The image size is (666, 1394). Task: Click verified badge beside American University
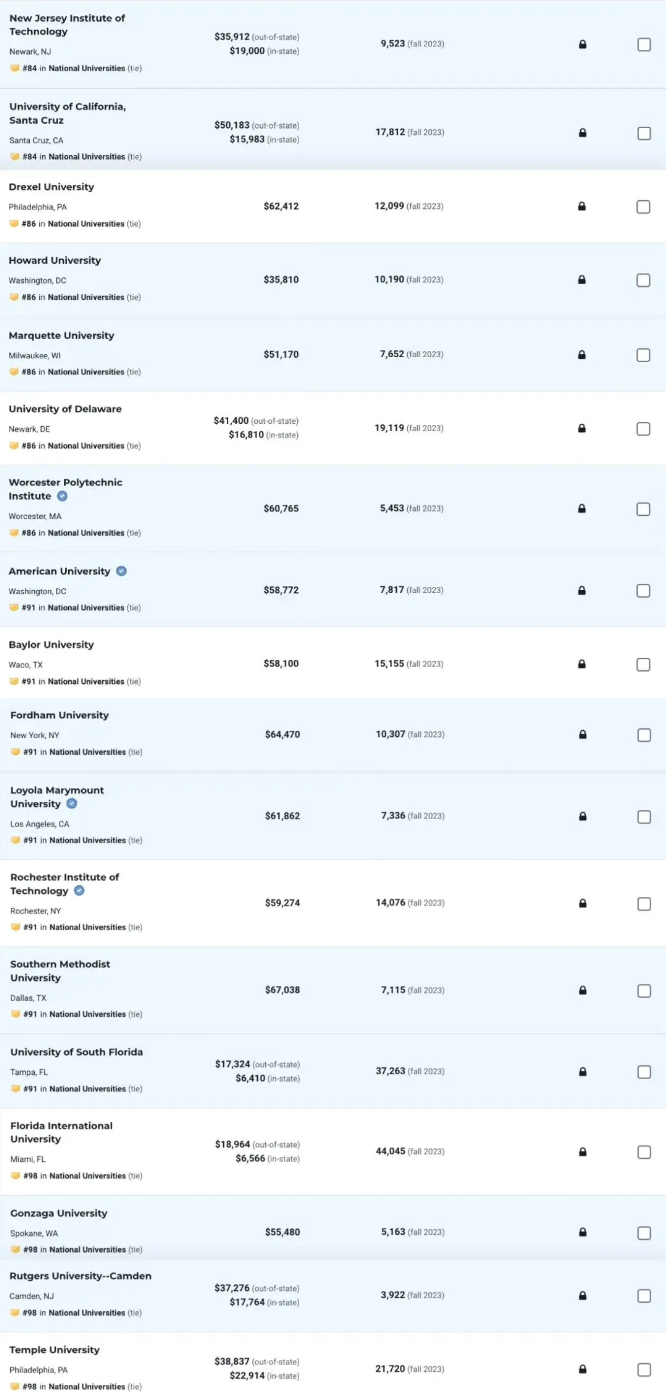122,571
